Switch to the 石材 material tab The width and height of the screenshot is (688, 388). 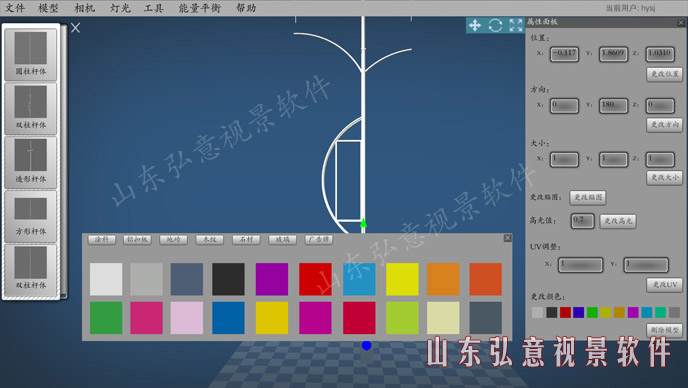247,239
